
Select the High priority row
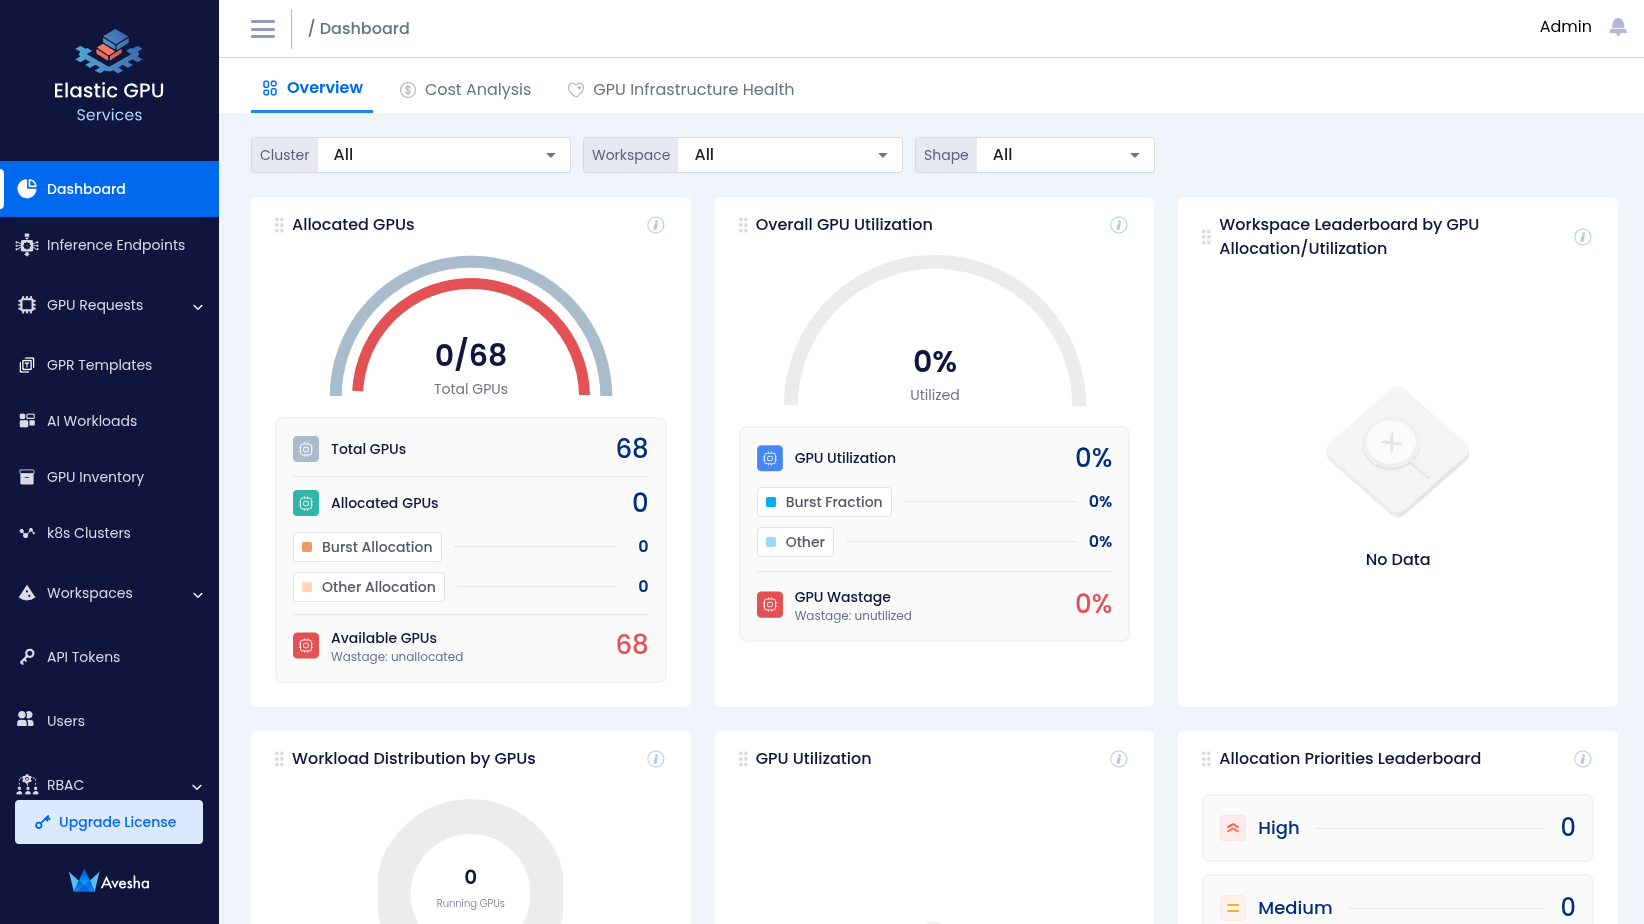click(x=1397, y=828)
